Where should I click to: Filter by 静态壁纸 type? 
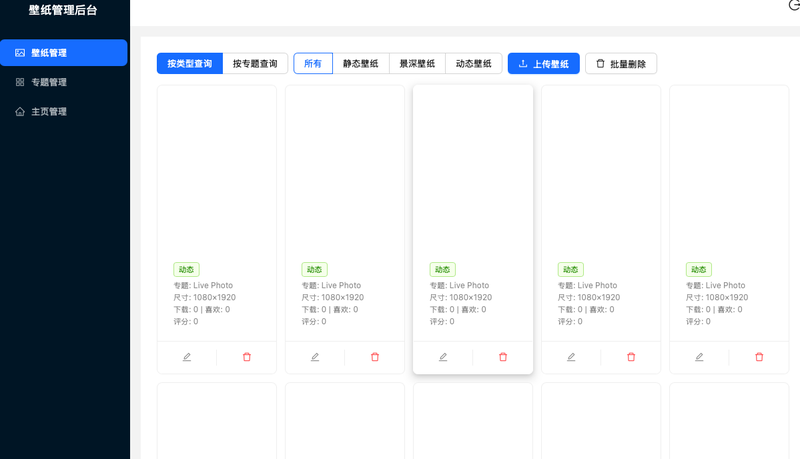point(361,64)
